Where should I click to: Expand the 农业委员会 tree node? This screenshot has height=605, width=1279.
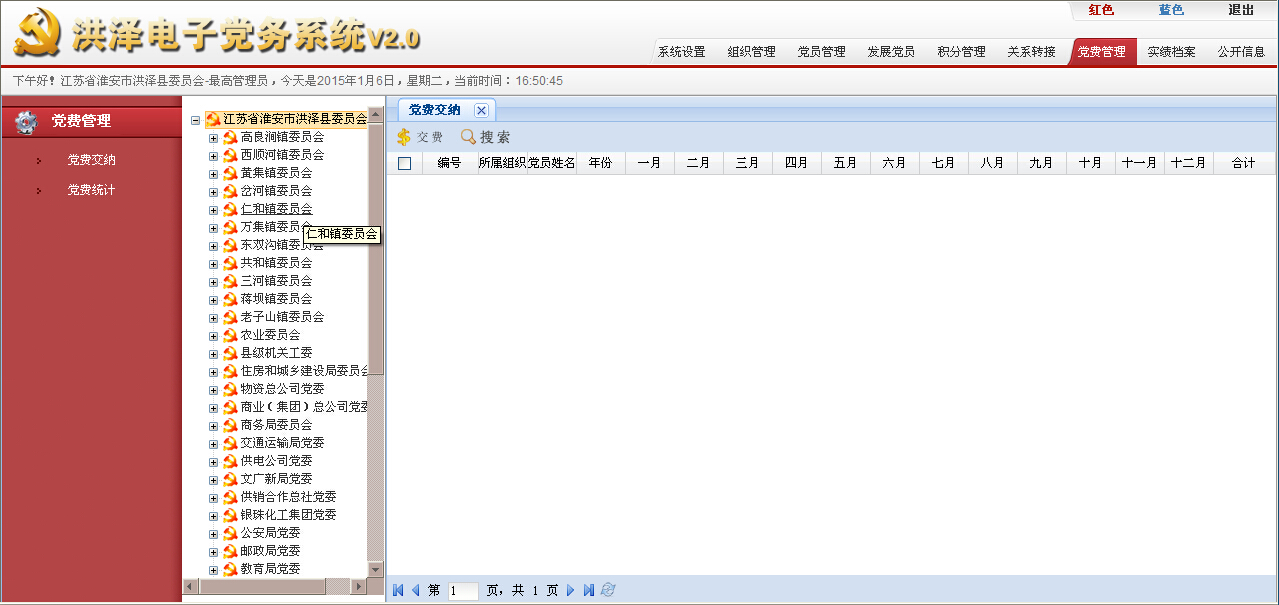click(213, 335)
